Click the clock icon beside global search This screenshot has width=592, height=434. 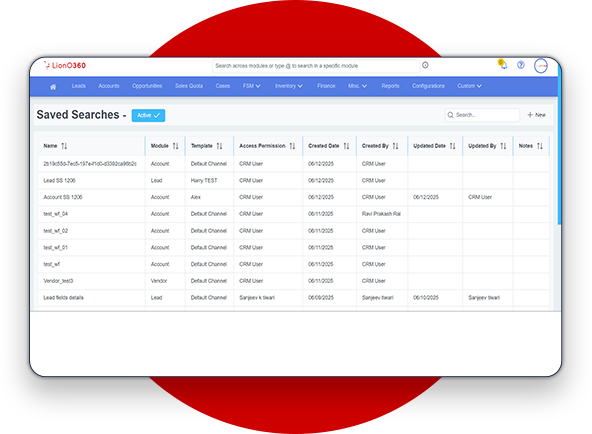point(425,65)
